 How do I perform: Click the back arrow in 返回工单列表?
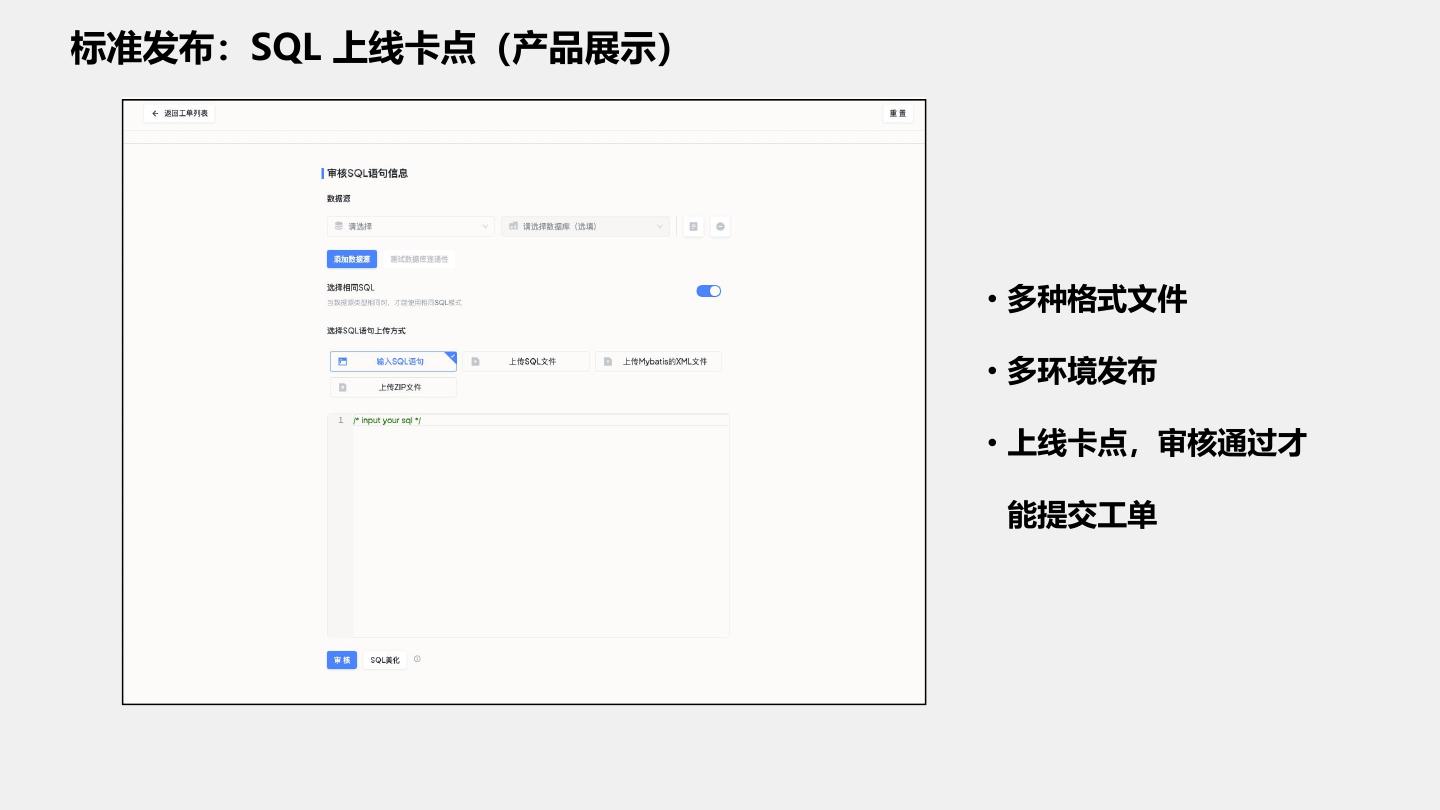coord(155,114)
